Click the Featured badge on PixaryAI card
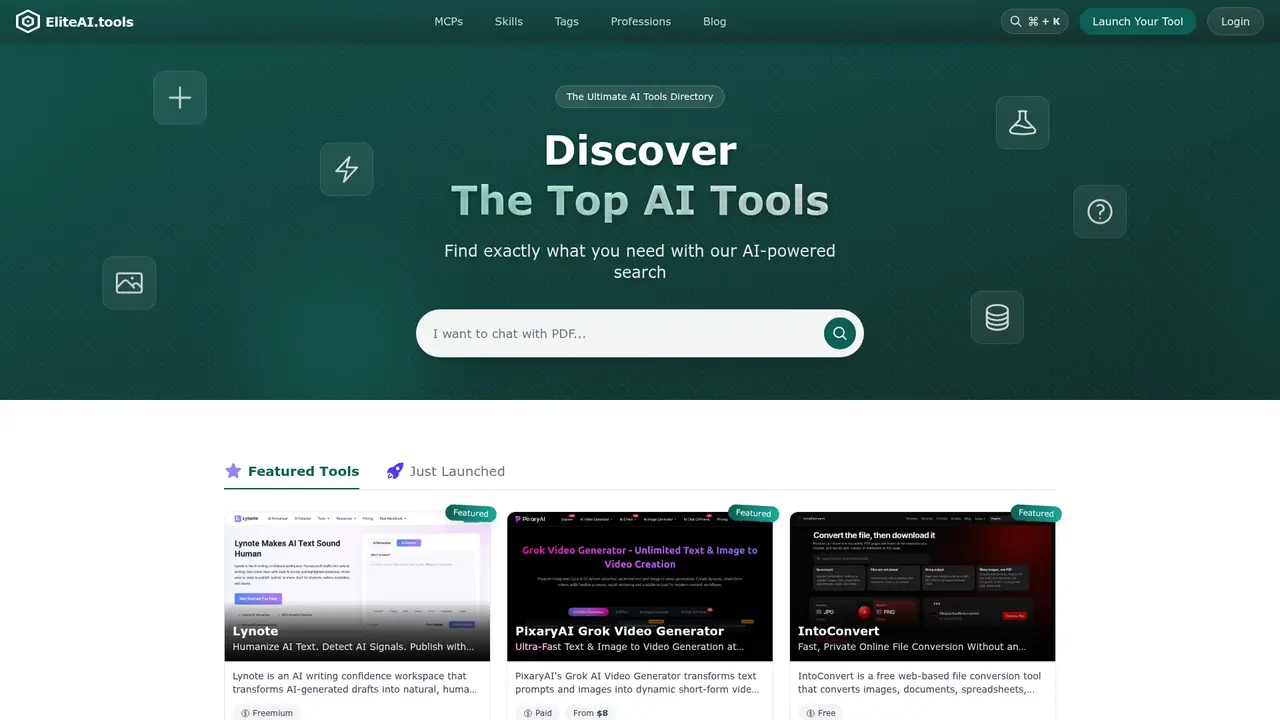 (754, 513)
